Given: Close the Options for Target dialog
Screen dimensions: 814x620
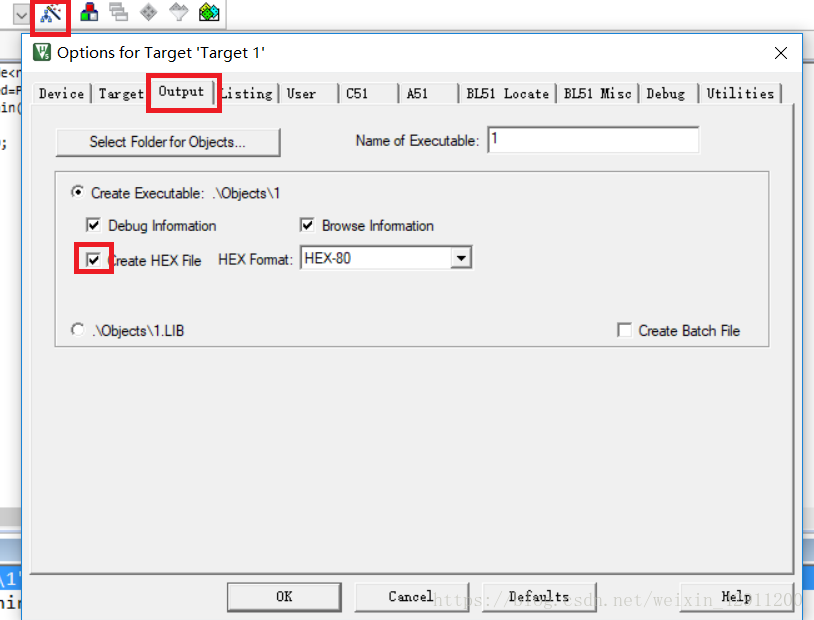Looking at the screenshot, I should coord(780,53).
